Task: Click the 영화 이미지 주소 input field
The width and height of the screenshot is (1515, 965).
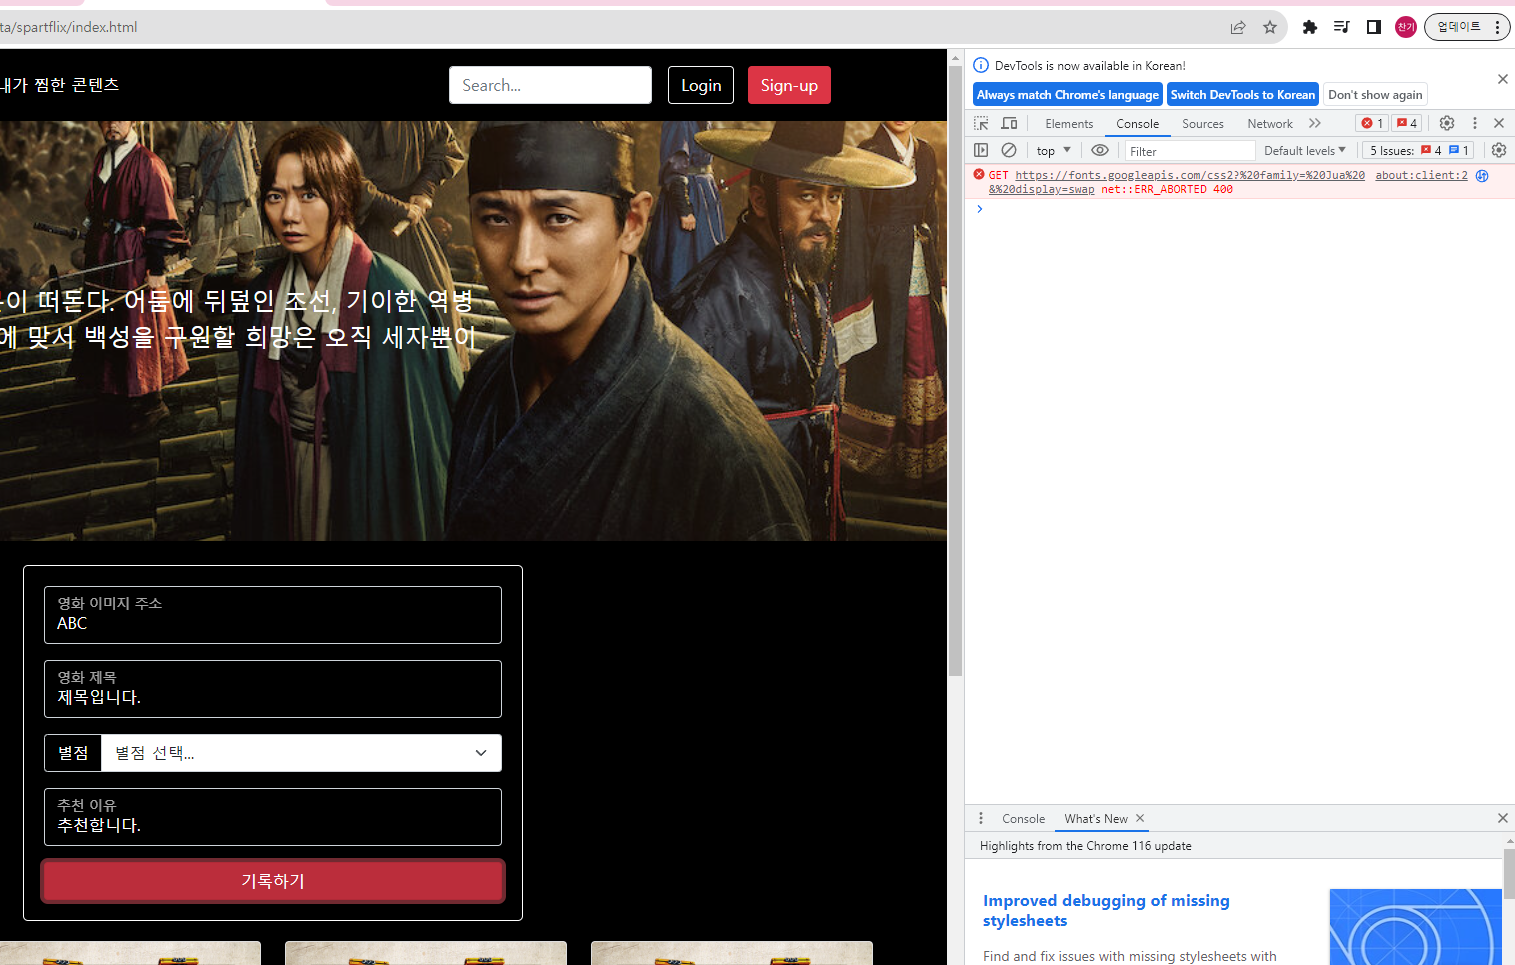Action: (273, 615)
